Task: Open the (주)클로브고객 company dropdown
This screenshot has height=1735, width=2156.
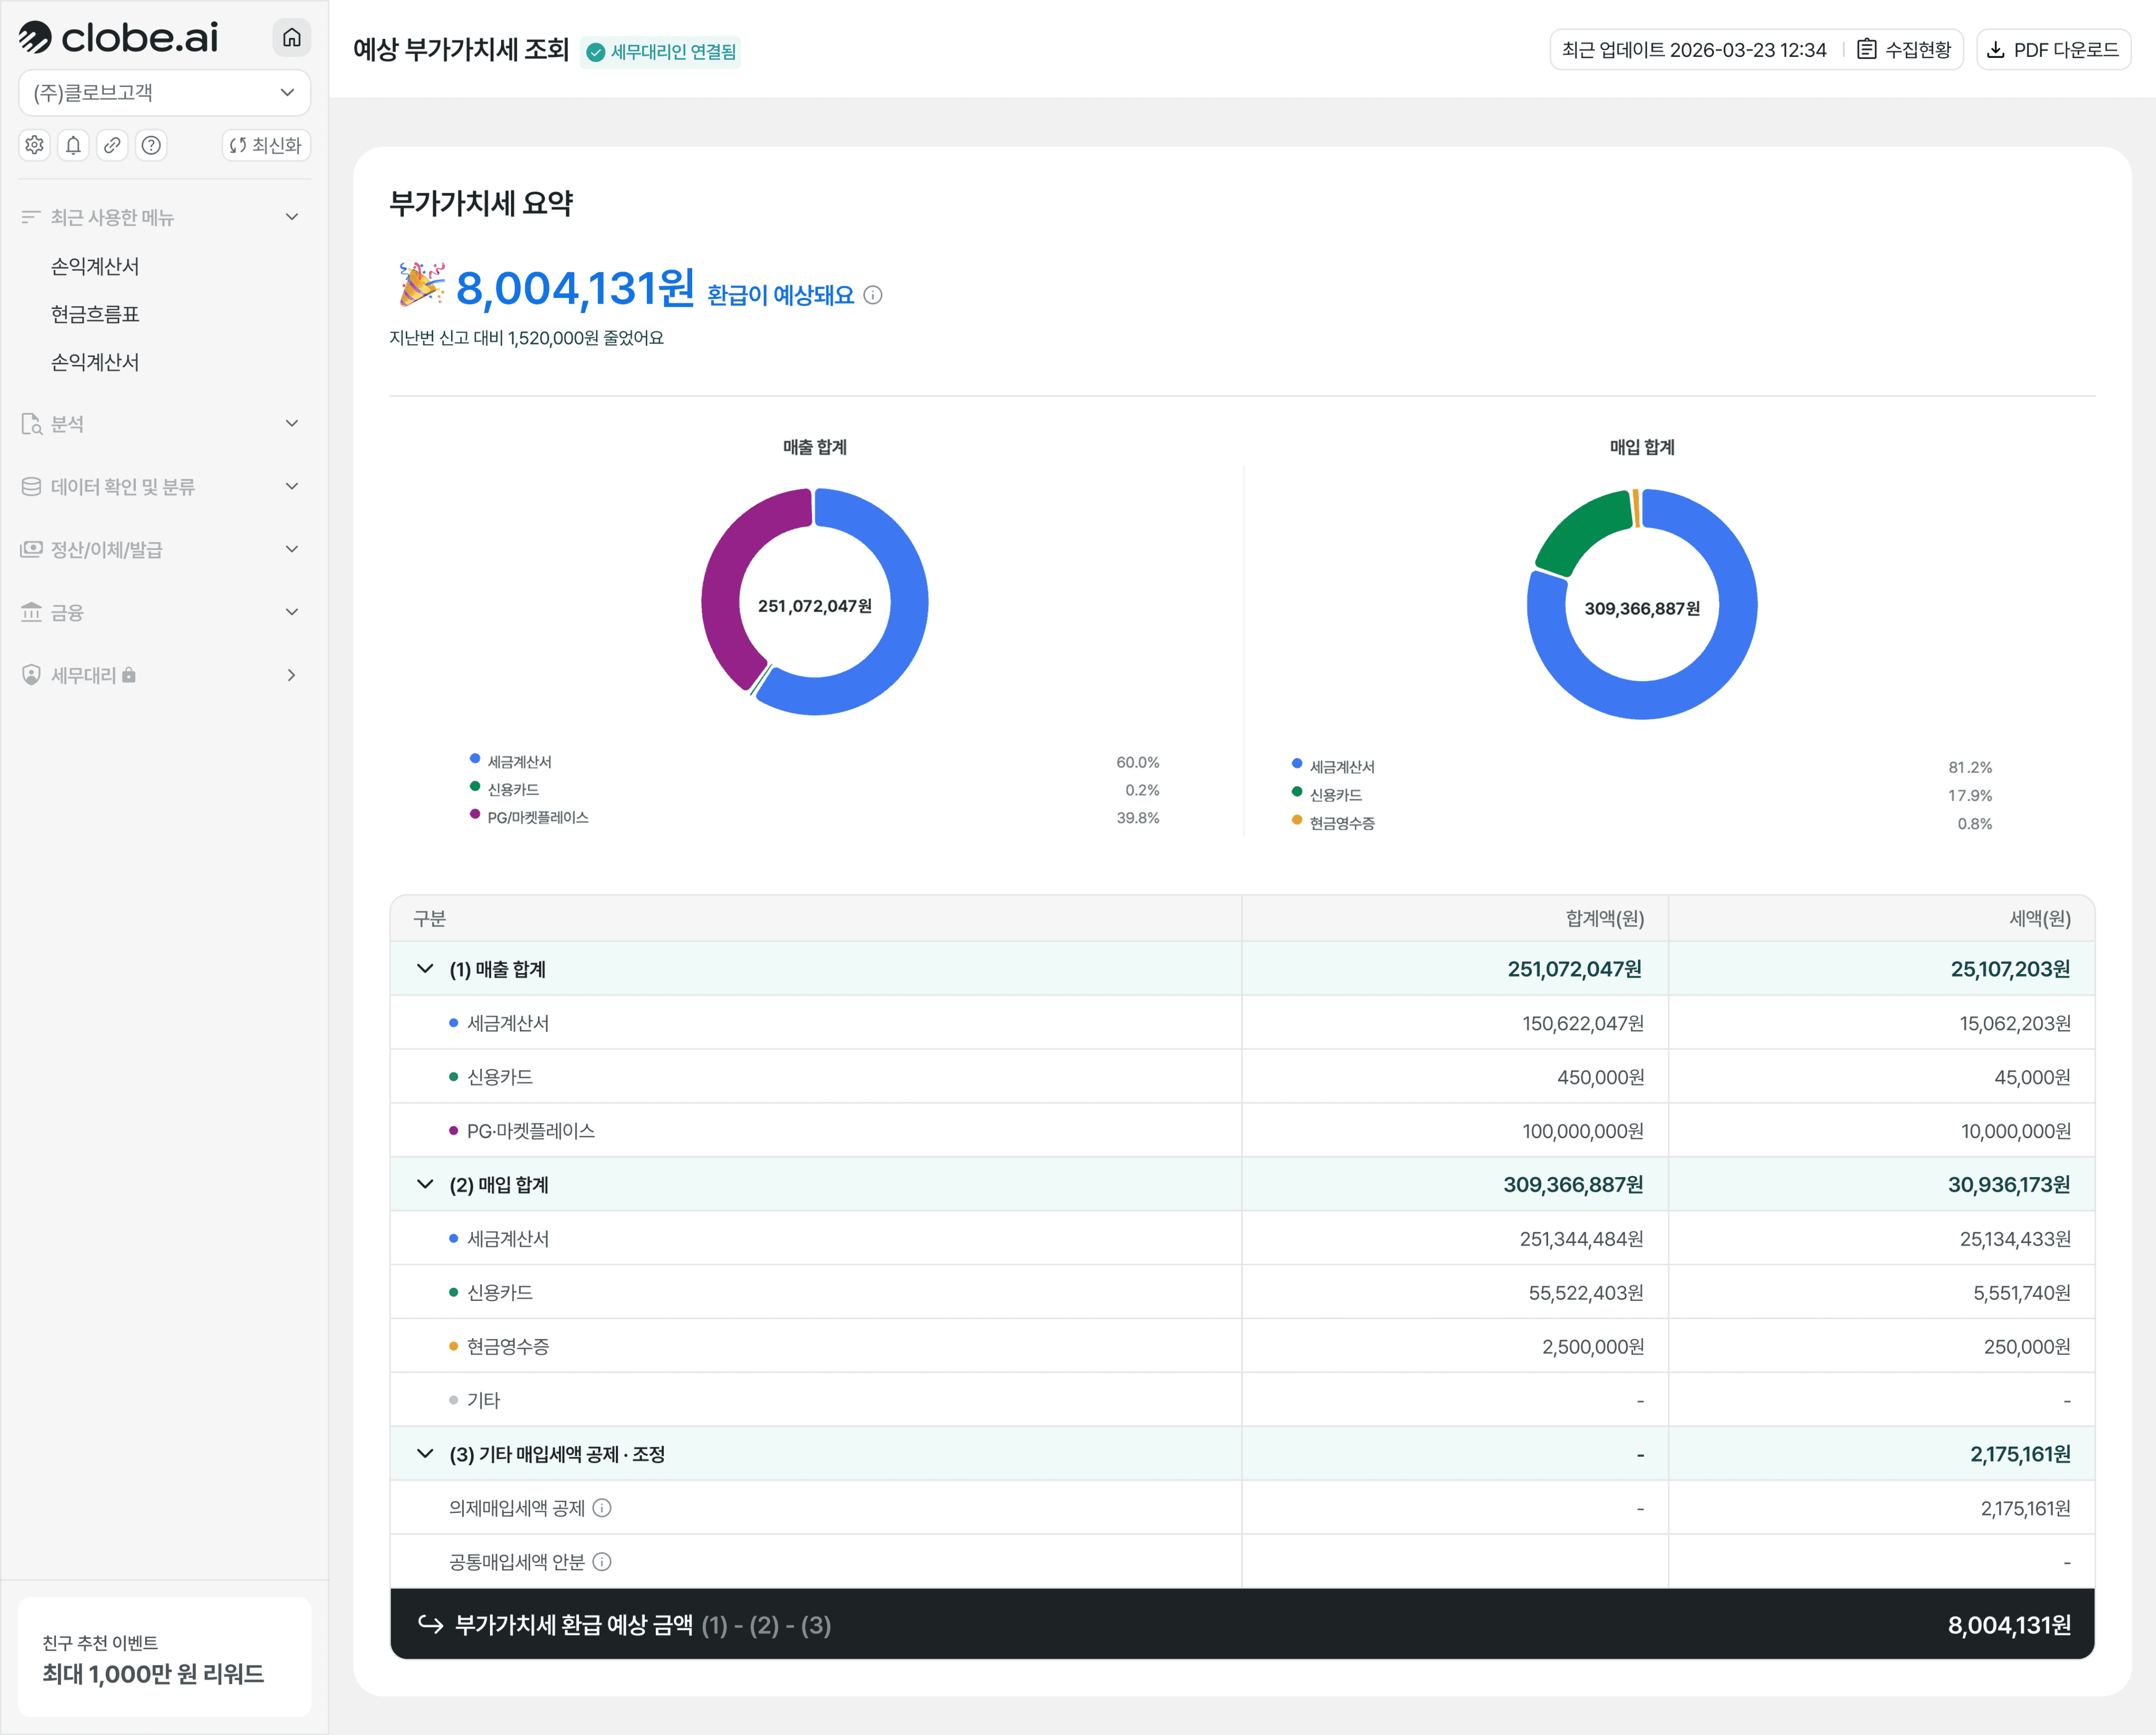Action: (164, 93)
